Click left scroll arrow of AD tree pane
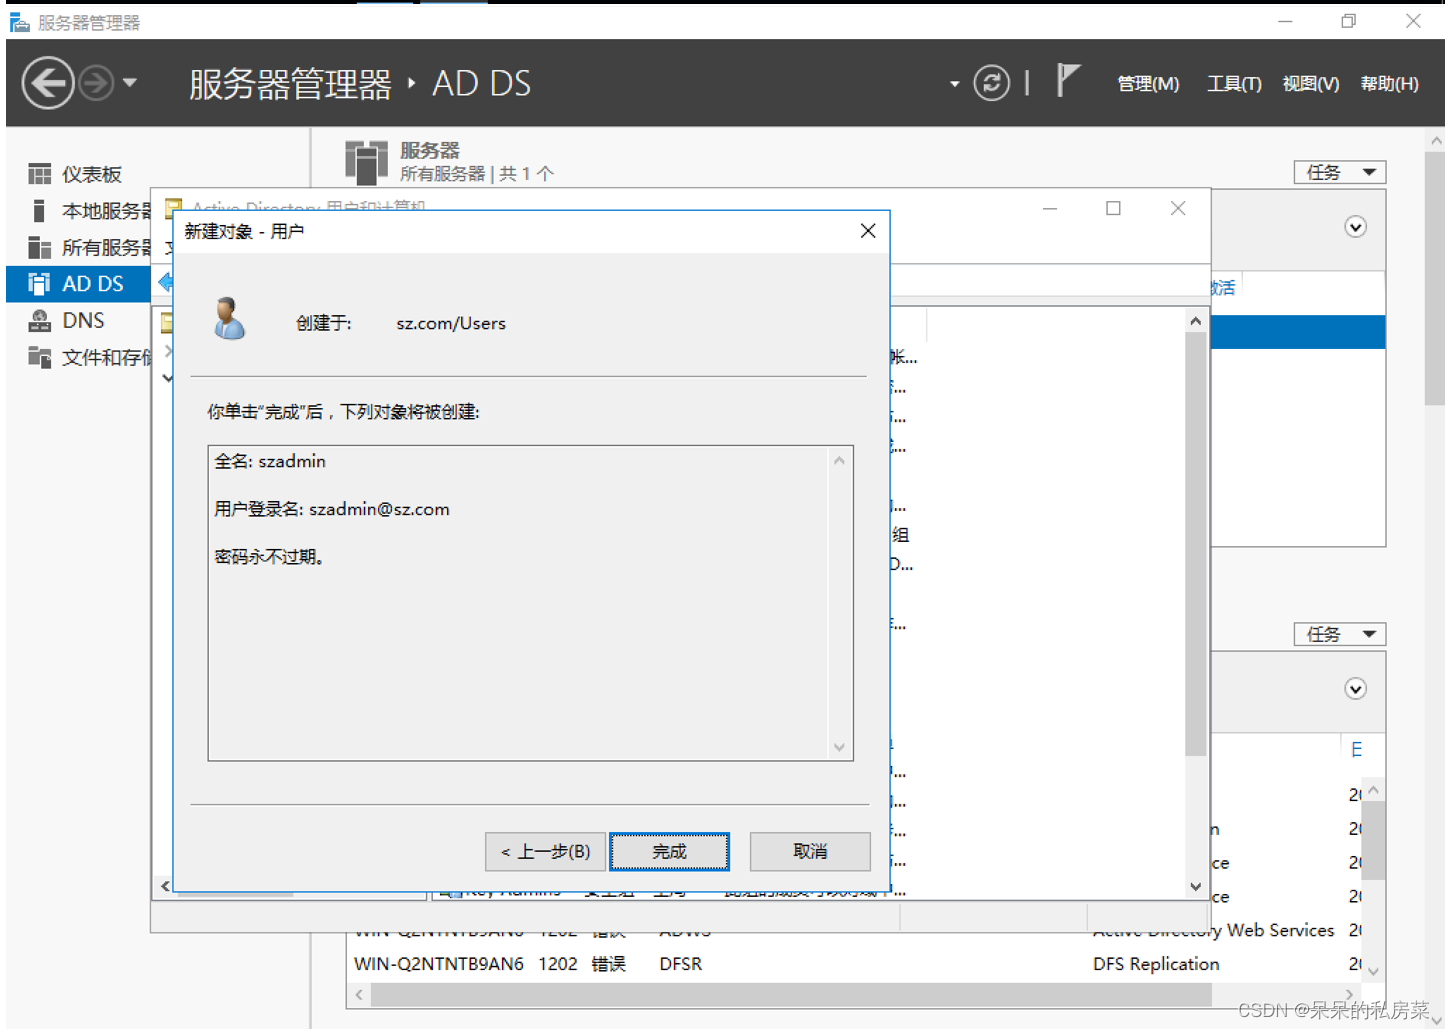 [x=165, y=886]
